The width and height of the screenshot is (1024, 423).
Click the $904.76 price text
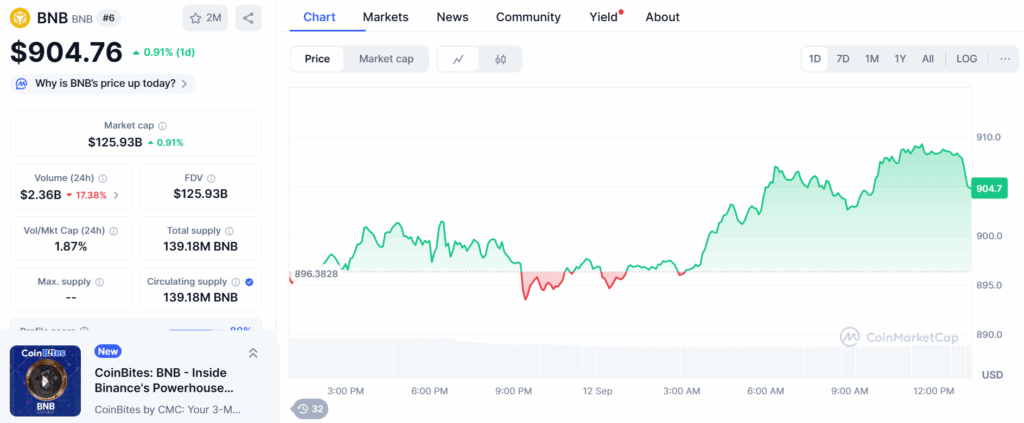coord(66,52)
